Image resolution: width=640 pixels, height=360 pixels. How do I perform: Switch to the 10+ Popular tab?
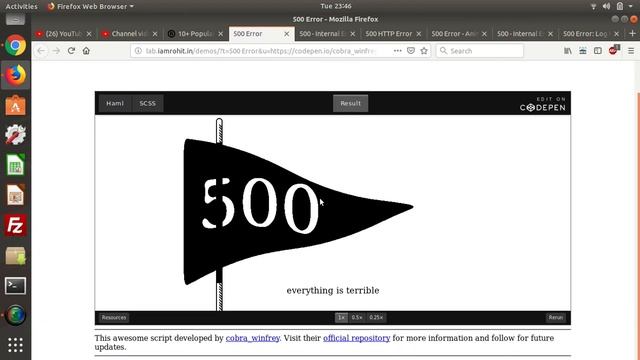pos(195,33)
